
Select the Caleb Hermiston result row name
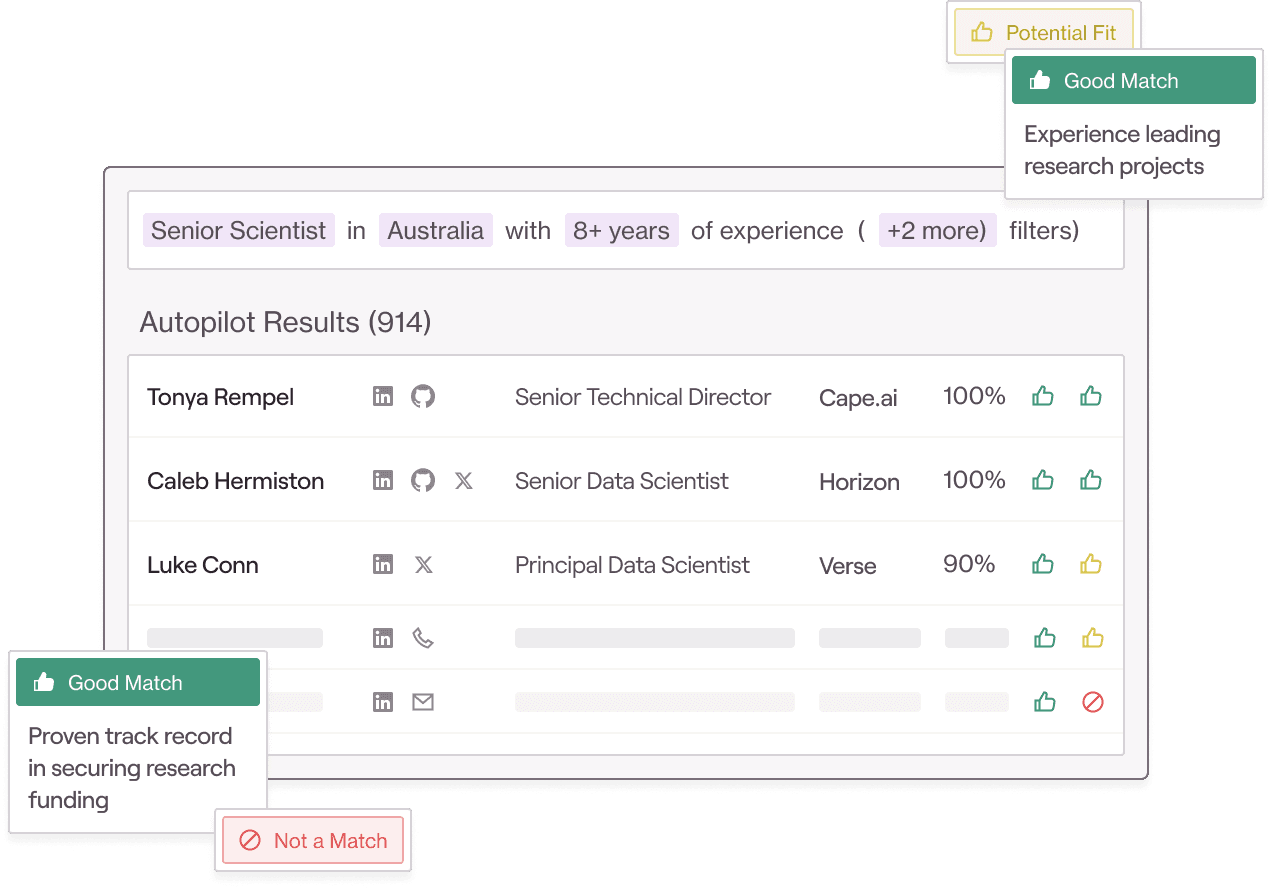point(236,481)
